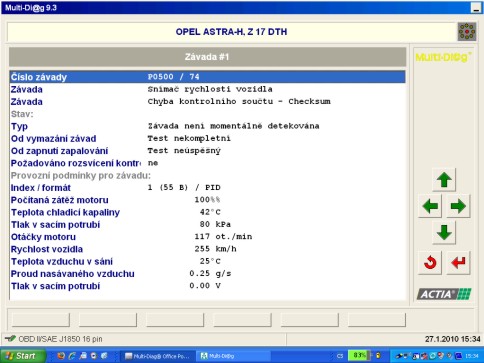The width and height of the screenshot is (484, 363).
Task: Switch to Multi-Diag Office taskbar window
Action: point(158,356)
